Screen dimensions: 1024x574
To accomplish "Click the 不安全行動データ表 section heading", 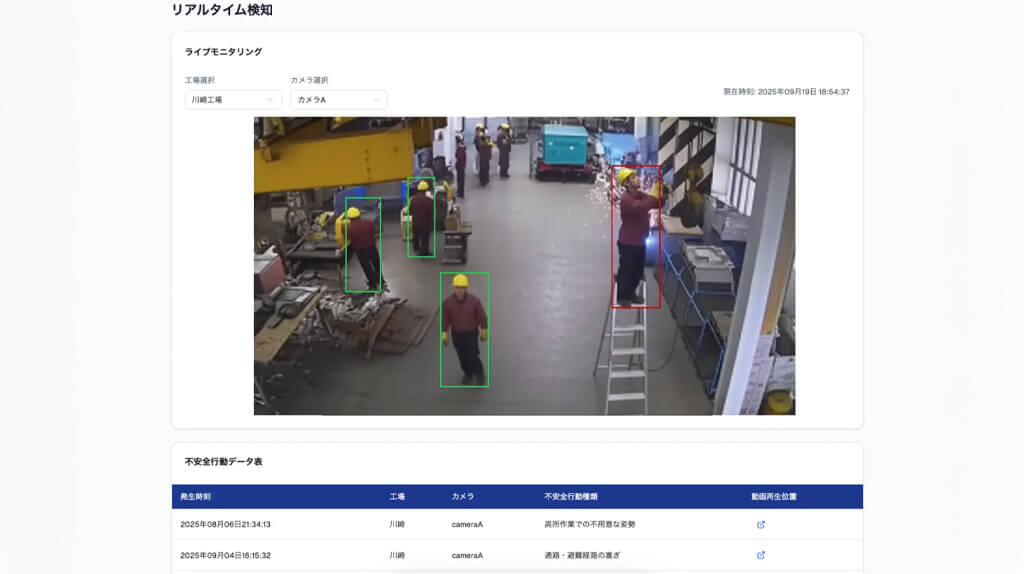I will [223, 462].
